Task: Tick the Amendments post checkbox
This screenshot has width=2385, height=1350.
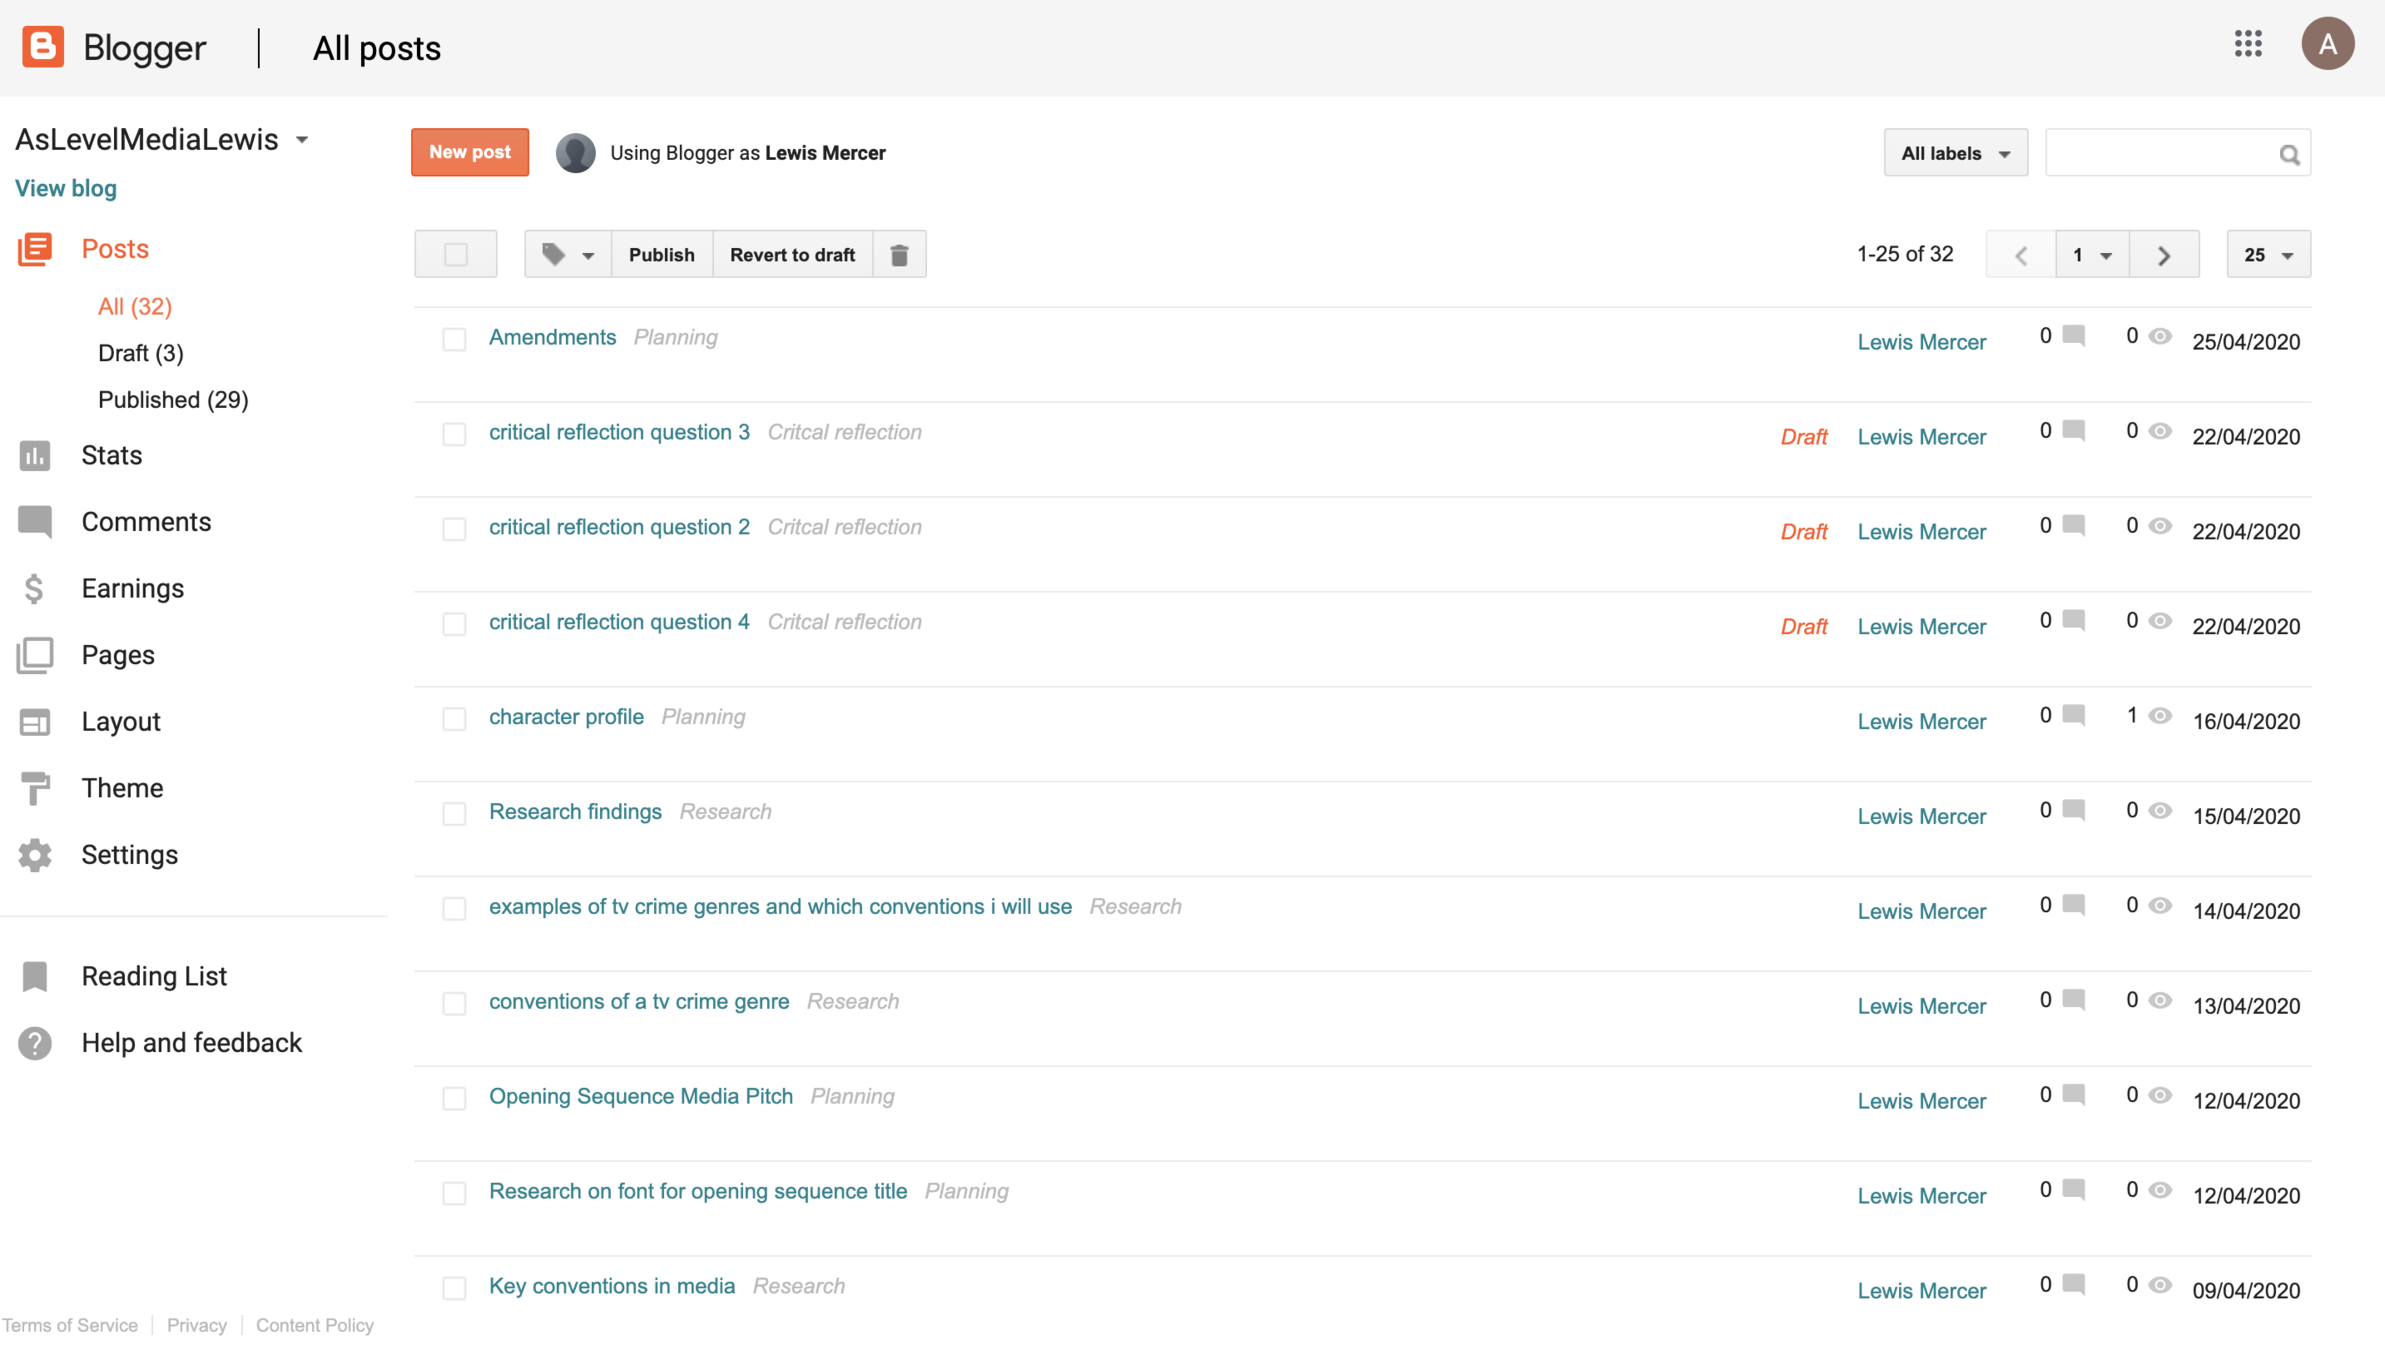Action: [454, 339]
